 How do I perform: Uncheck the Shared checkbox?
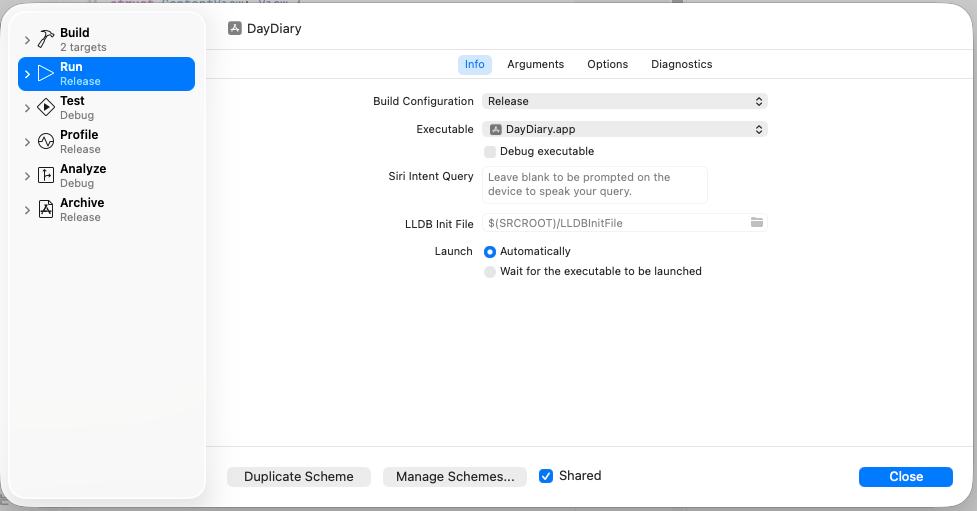pyautogui.click(x=546, y=476)
